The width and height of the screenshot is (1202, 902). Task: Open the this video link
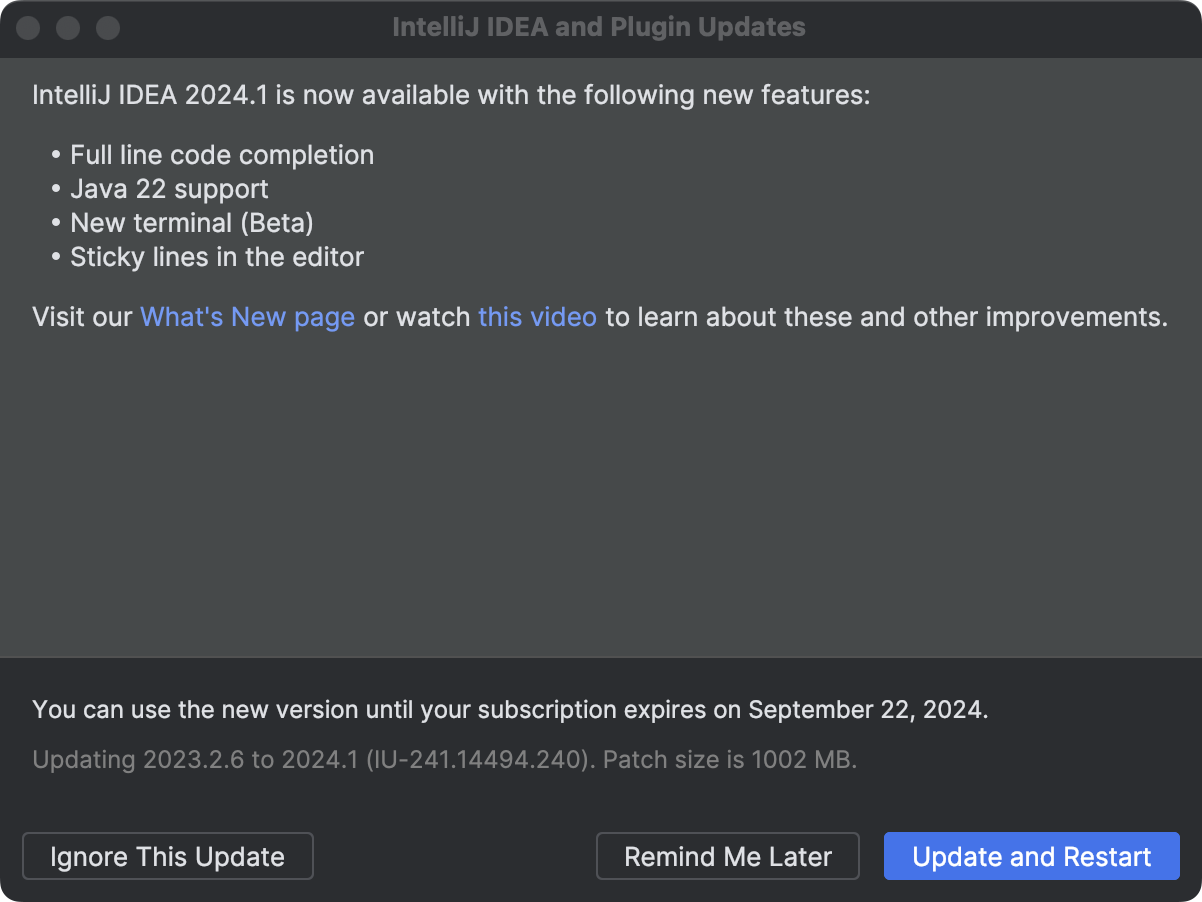[537, 317]
